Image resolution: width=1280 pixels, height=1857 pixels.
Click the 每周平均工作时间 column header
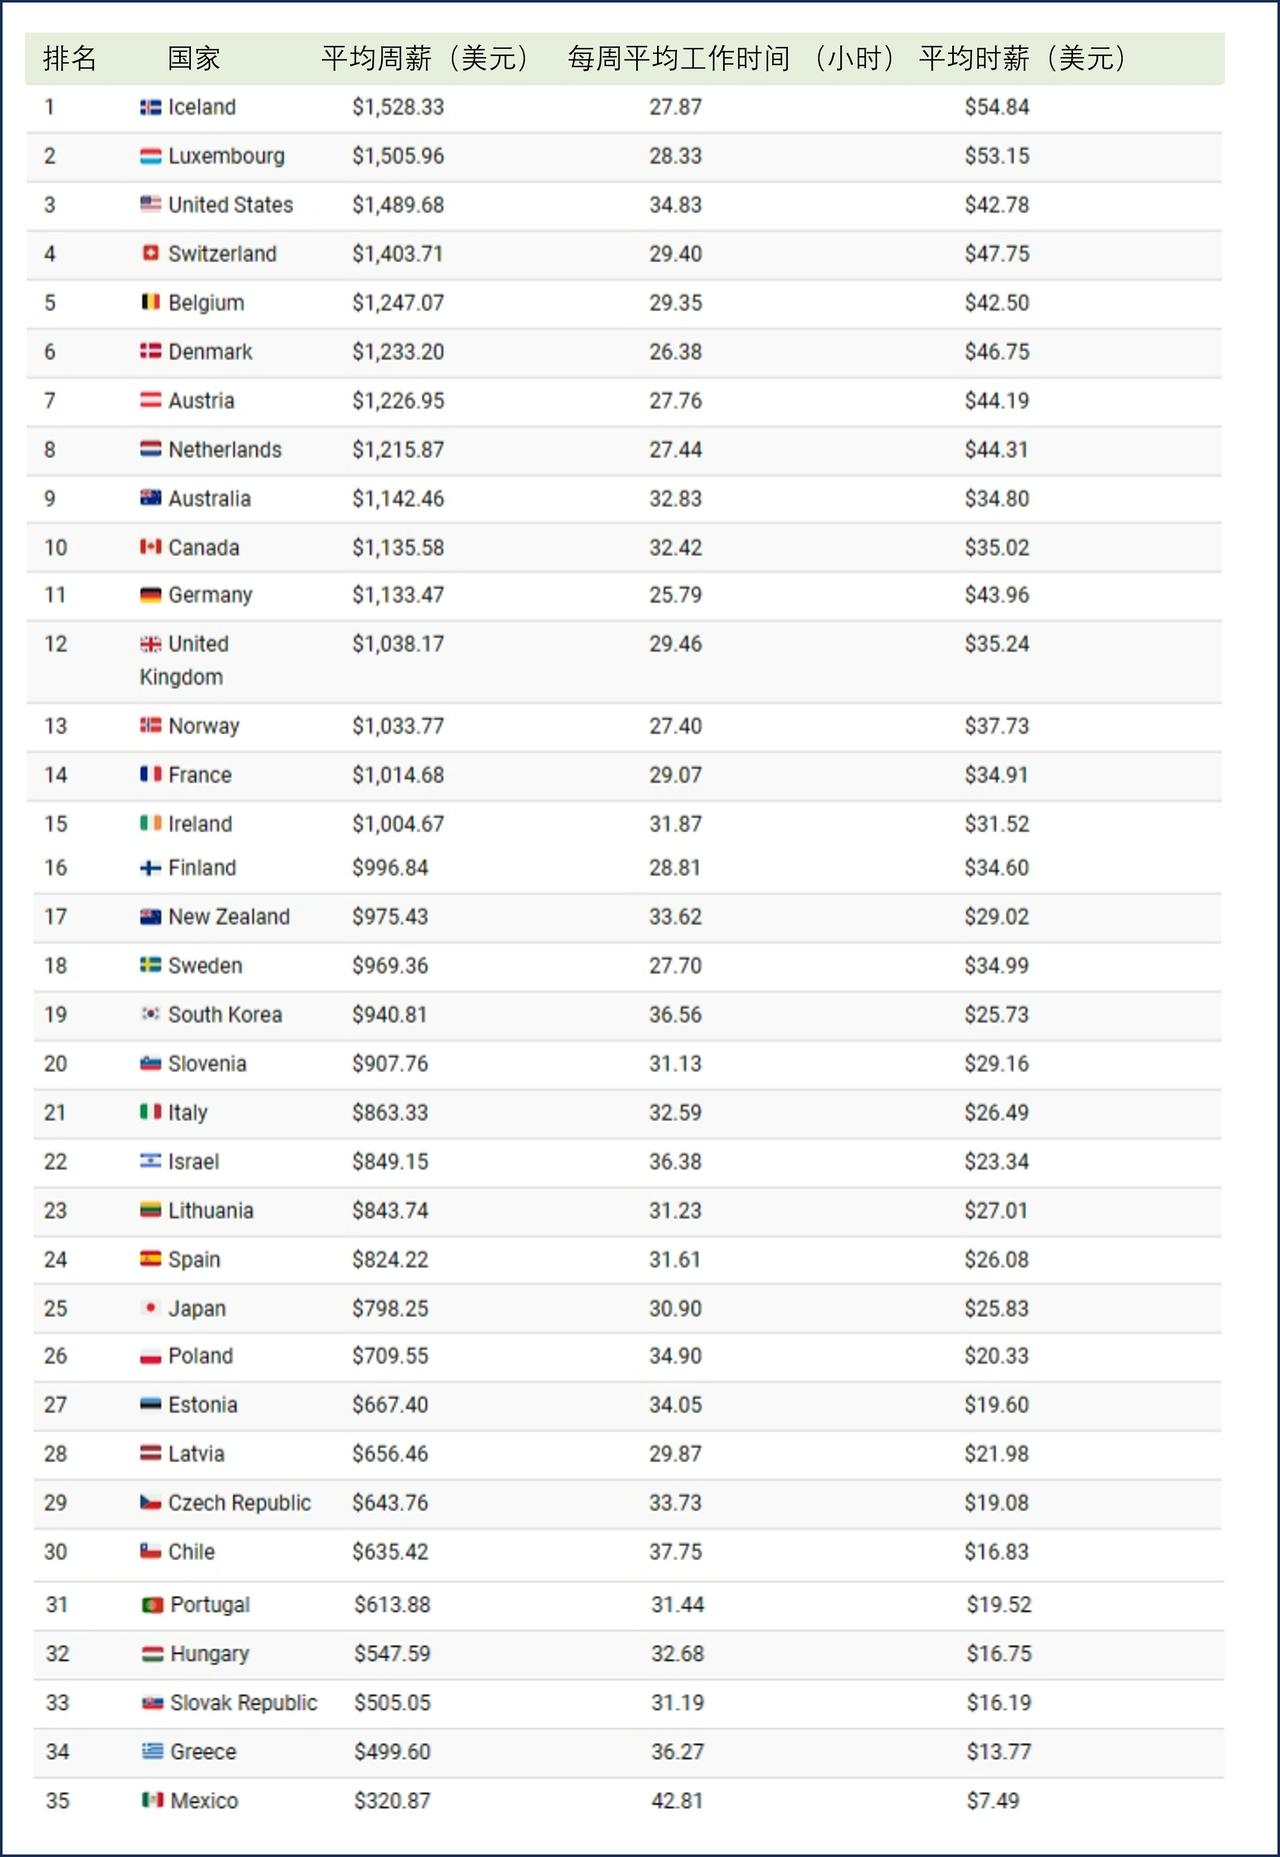[679, 58]
